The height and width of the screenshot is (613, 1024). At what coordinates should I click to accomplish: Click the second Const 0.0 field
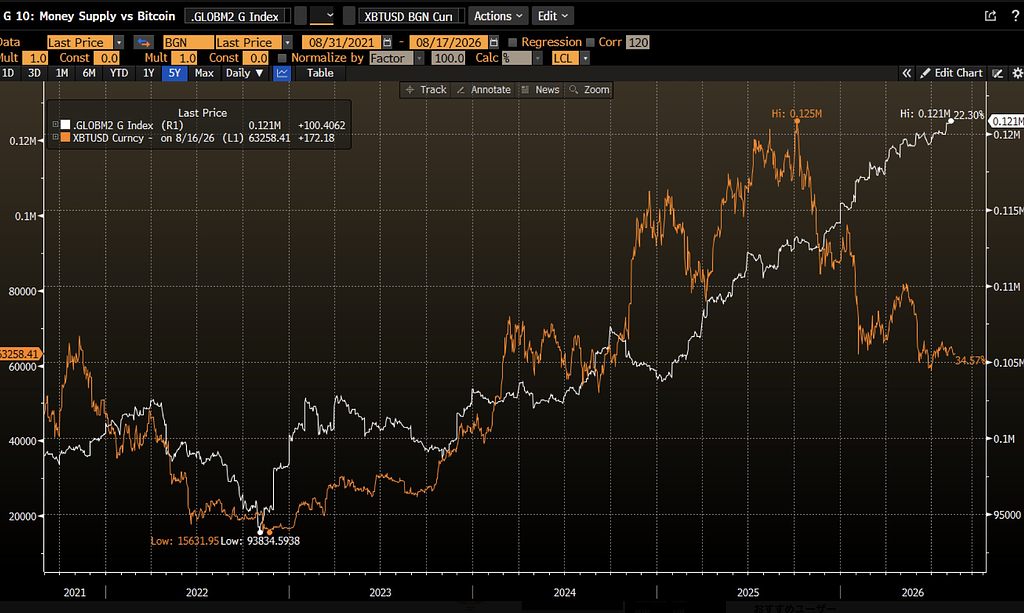click(x=255, y=58)
